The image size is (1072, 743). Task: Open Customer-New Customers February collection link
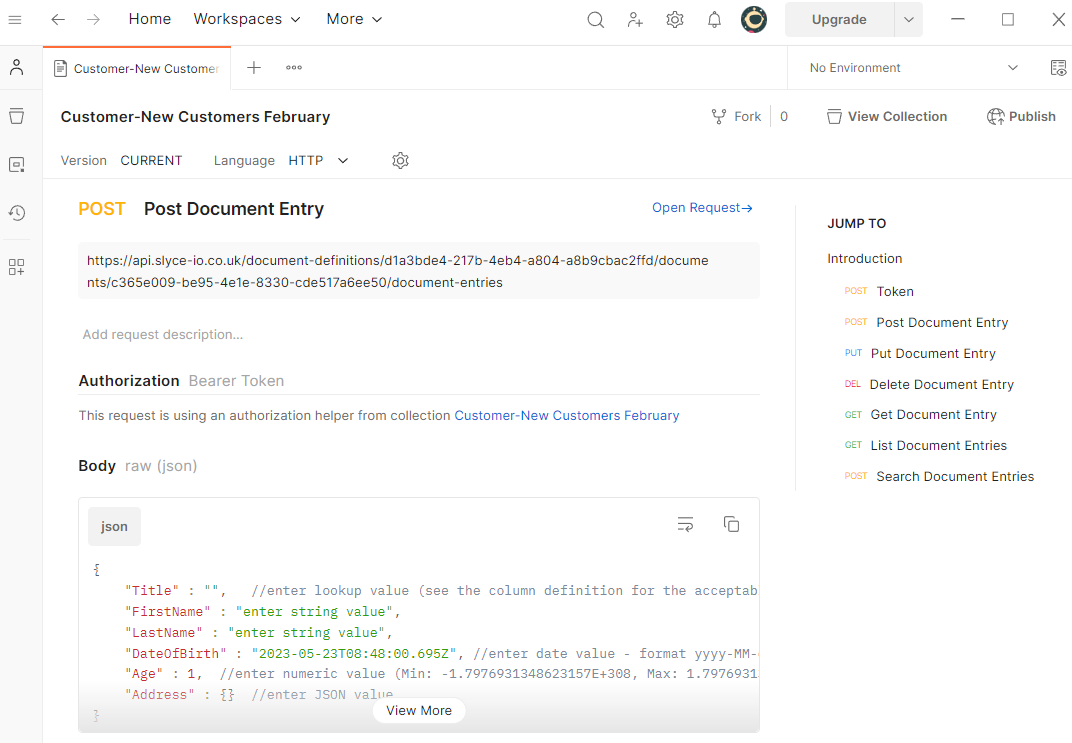click(567, 416)
